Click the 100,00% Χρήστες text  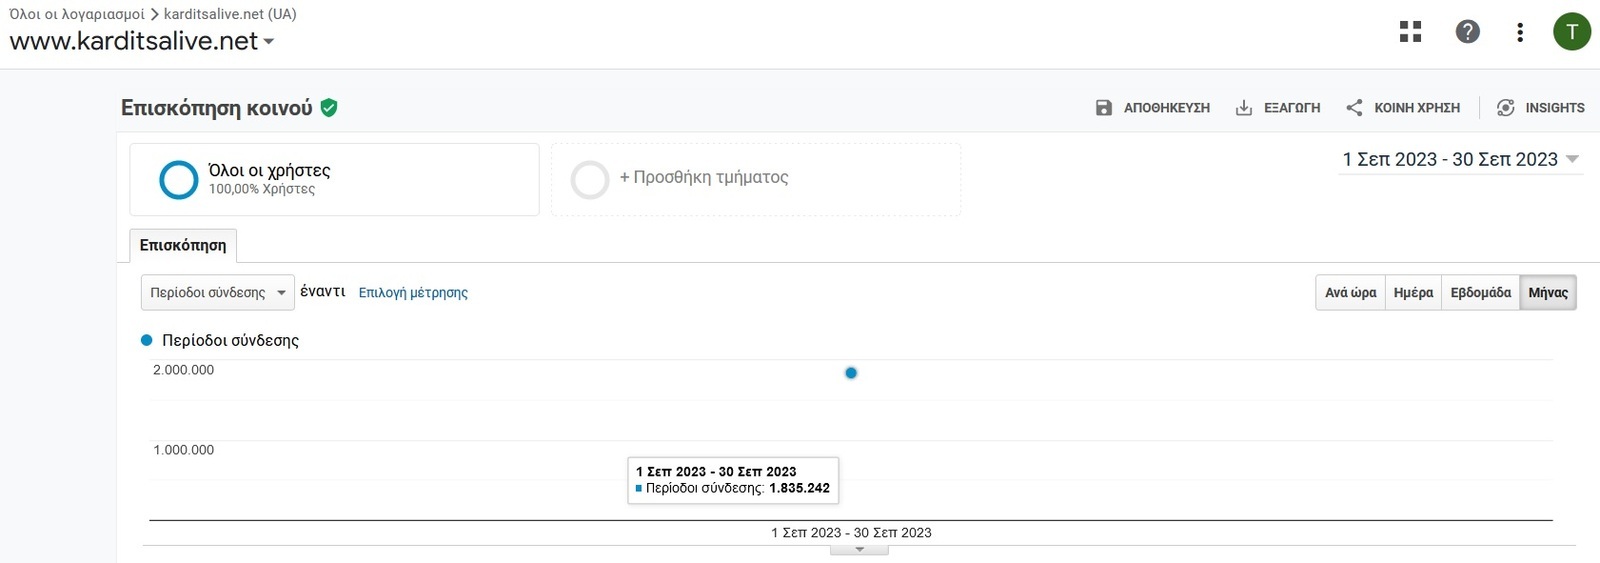262,189
